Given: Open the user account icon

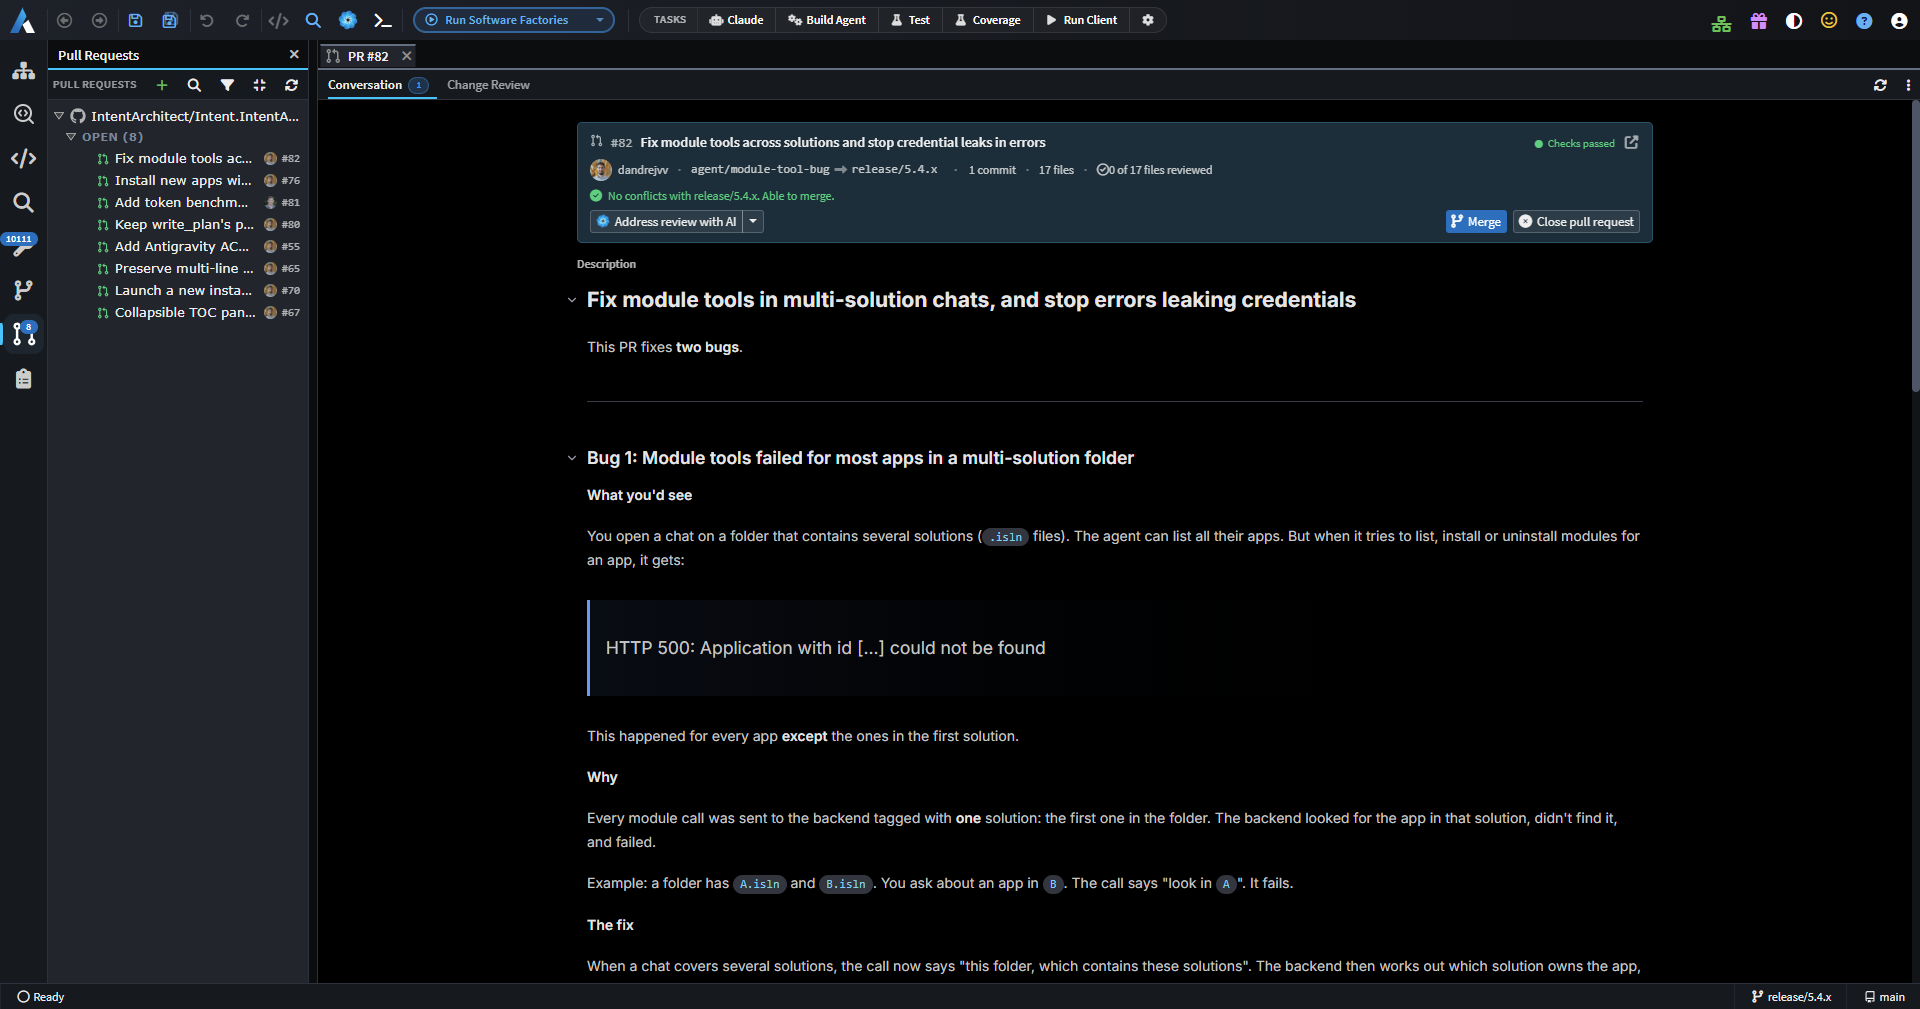Looking at the screenshot, I should [1899, 21].
